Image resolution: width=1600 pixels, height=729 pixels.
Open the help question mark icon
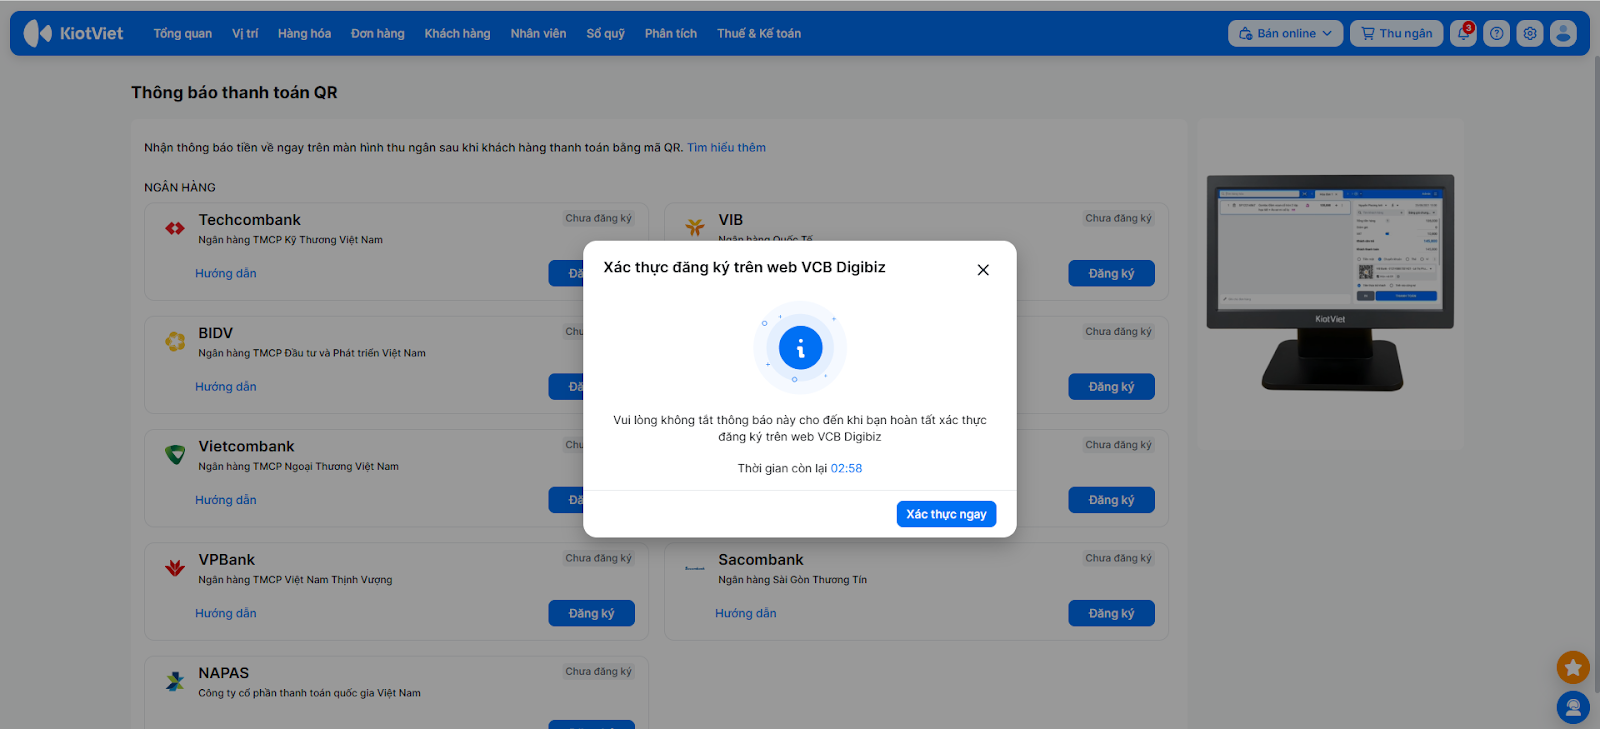1496,33
